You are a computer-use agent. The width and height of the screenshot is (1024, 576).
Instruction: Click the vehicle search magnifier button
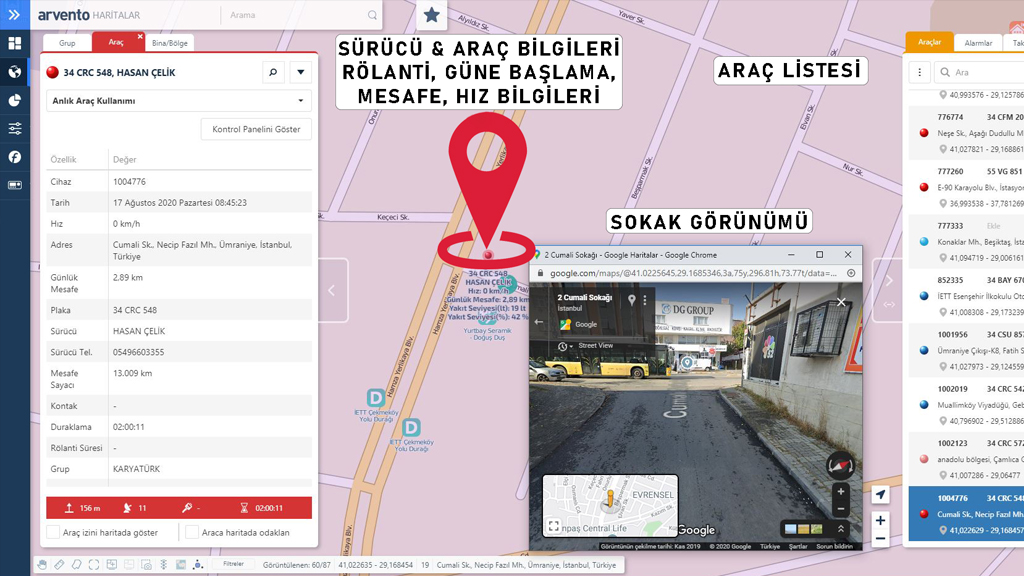pyautogui.click(x=274, y=72)
